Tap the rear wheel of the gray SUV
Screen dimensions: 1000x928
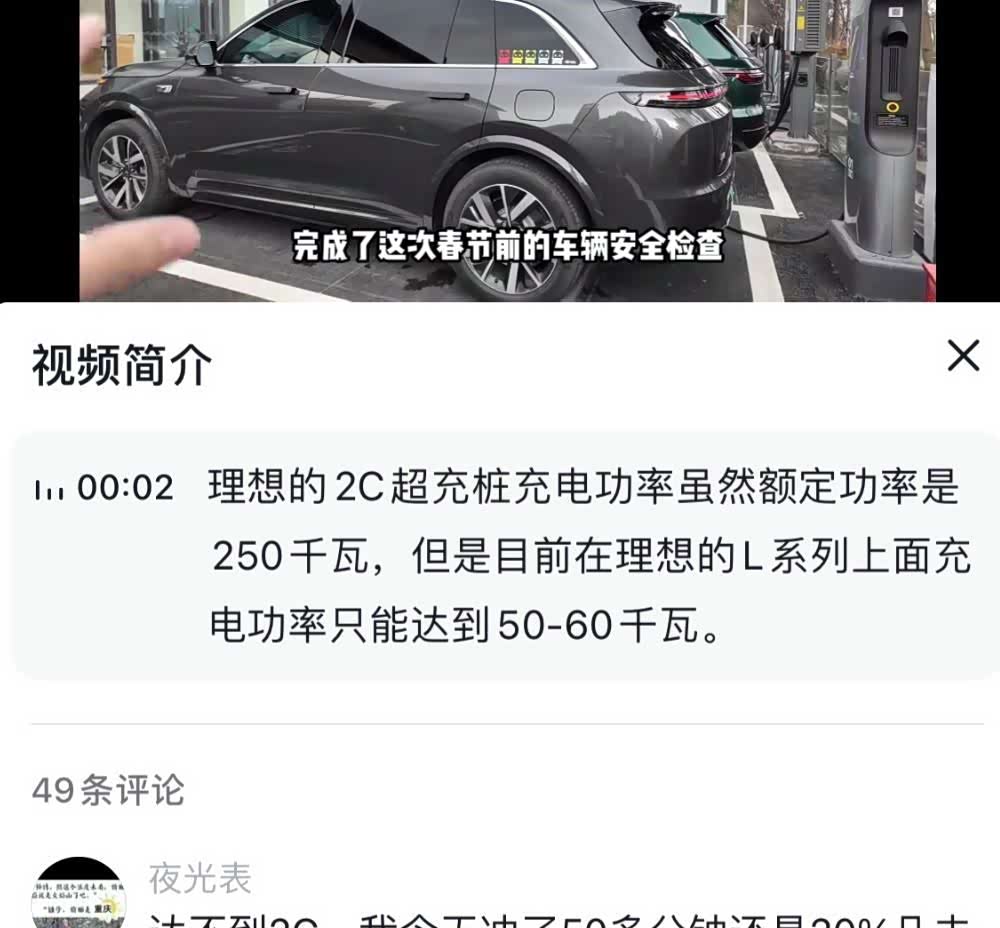517,235
